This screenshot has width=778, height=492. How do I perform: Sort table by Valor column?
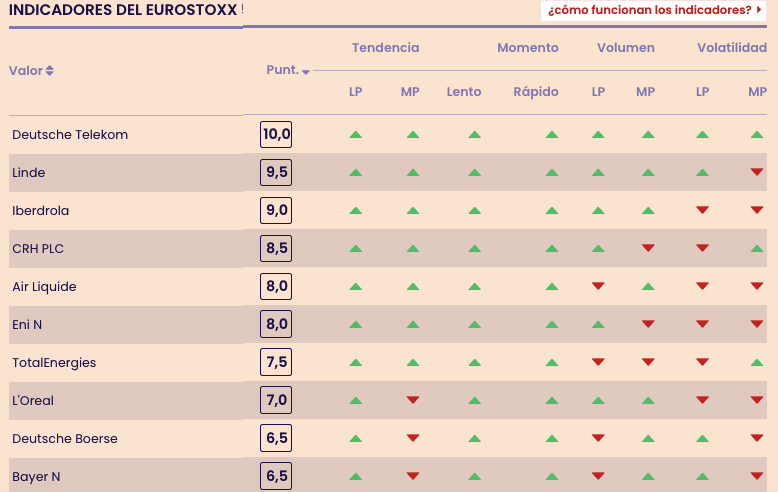pyautogui.click(x=32, y=71)
